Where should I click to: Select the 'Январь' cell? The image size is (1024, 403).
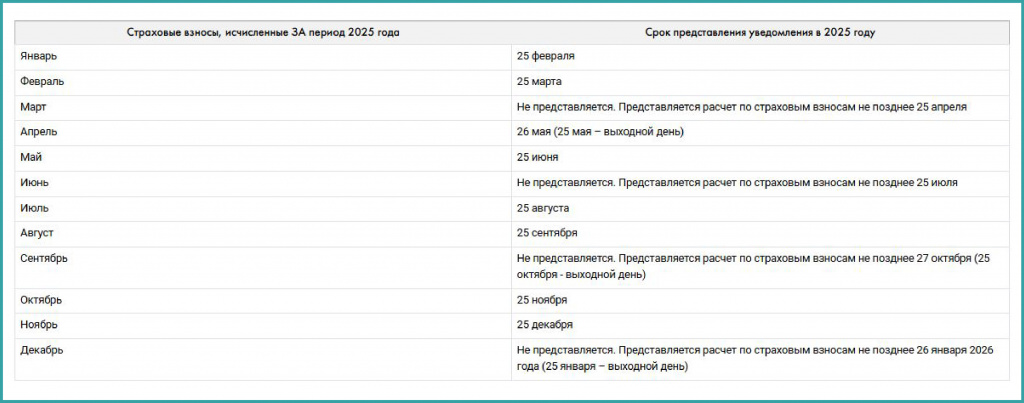point(263,57)
